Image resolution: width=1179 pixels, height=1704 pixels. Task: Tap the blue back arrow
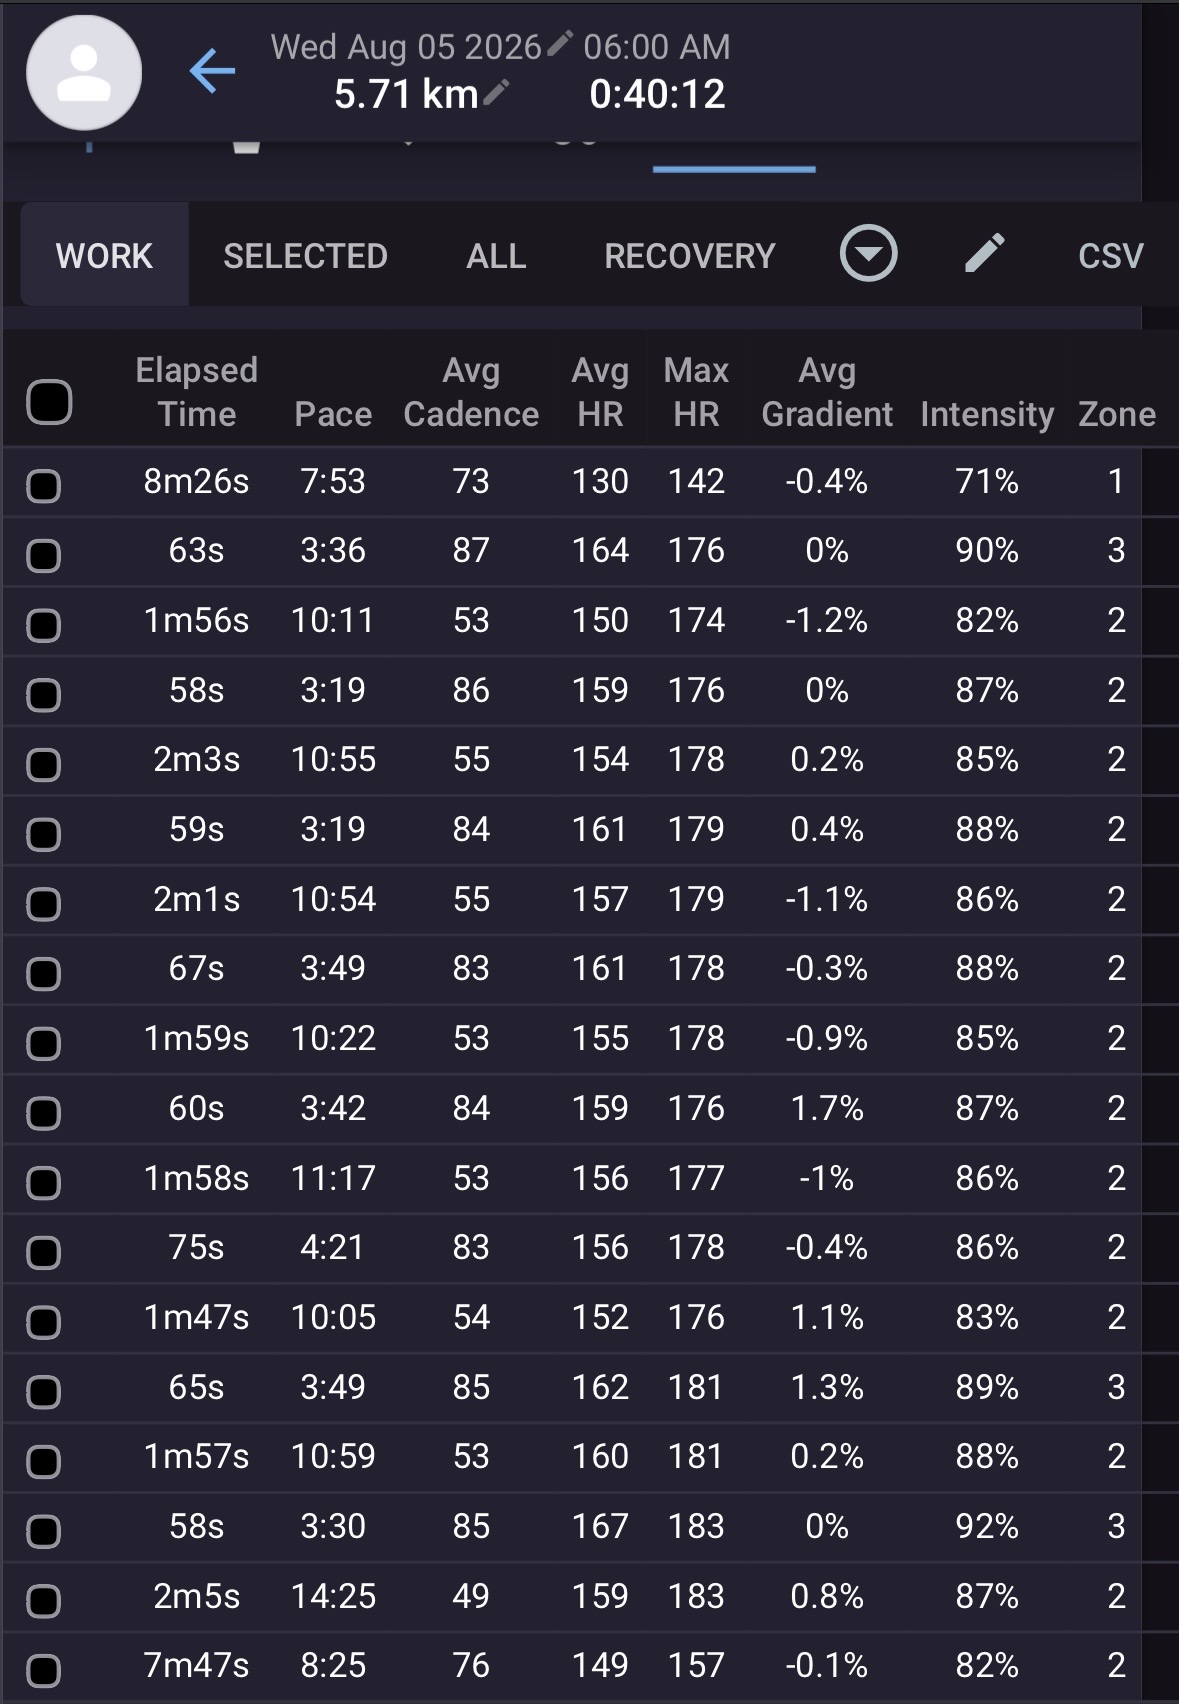coord(212,72)
